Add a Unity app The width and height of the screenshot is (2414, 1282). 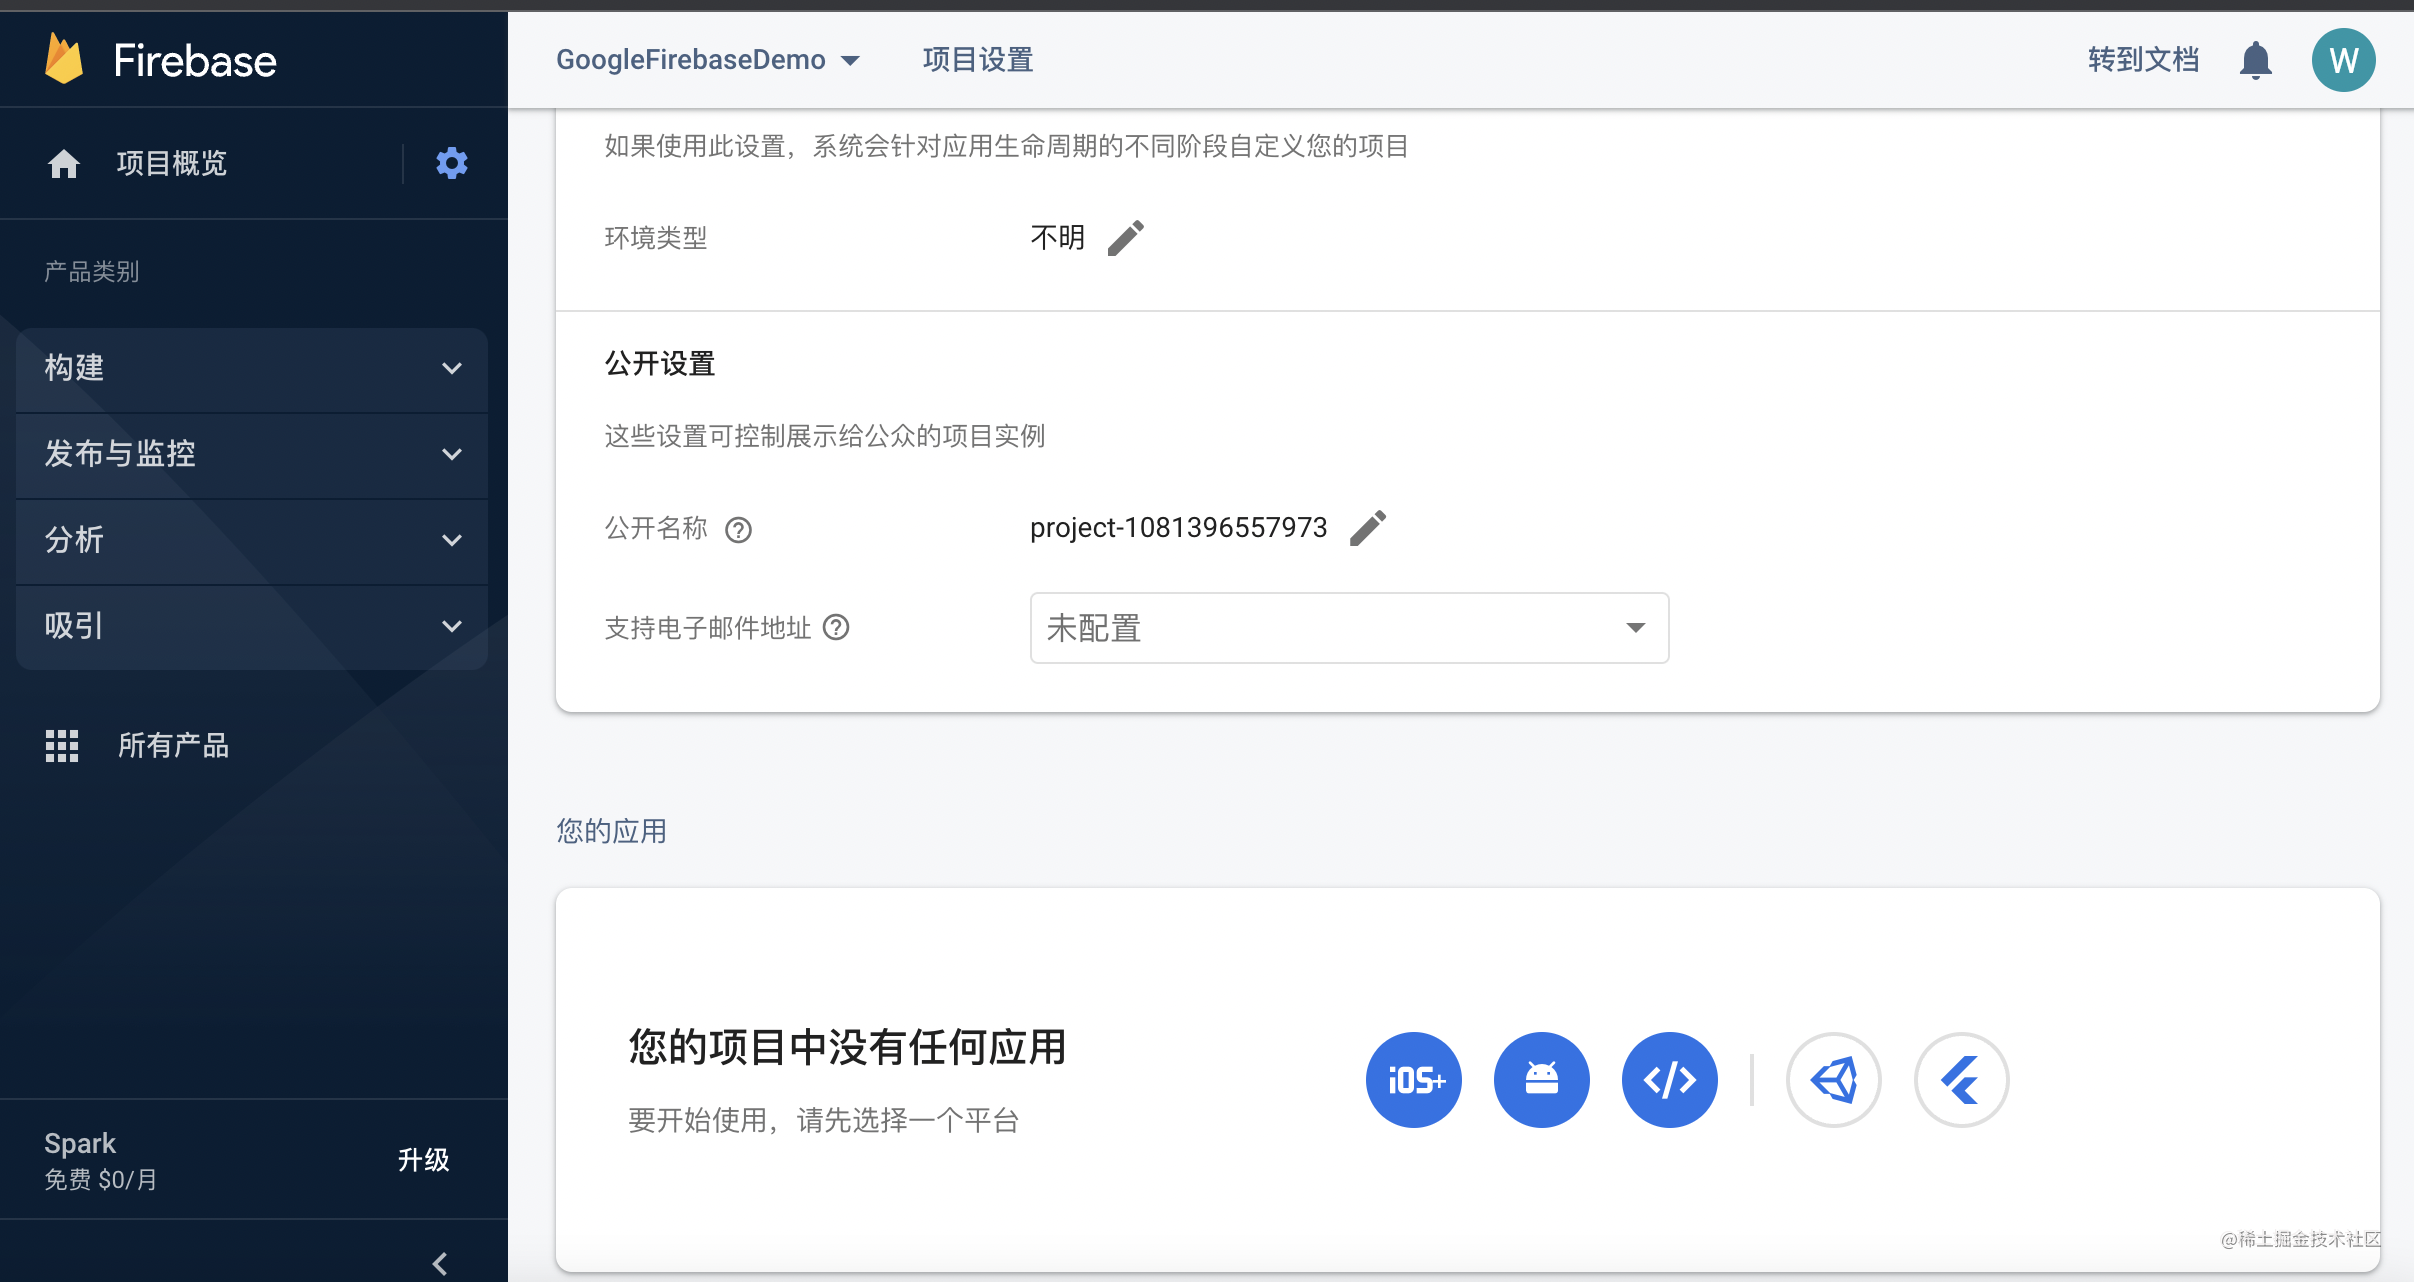(x=1833, y=1080)
